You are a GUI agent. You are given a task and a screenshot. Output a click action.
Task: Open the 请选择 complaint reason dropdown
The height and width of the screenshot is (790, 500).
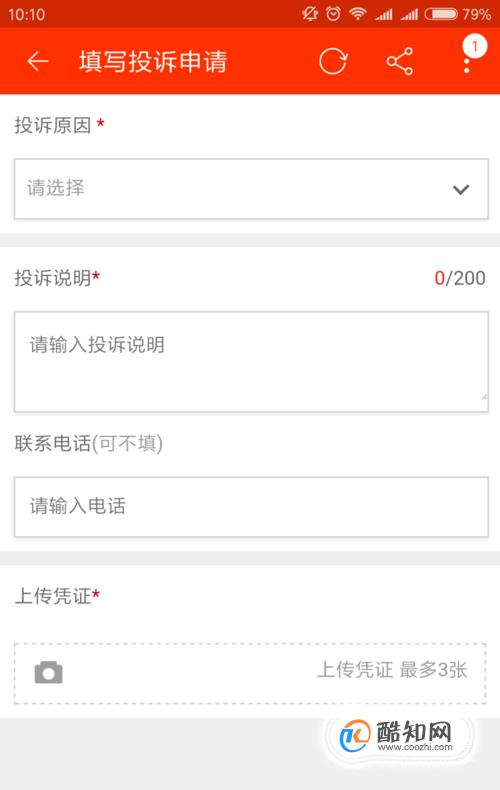pyautogui.click(x=251, y=189)
